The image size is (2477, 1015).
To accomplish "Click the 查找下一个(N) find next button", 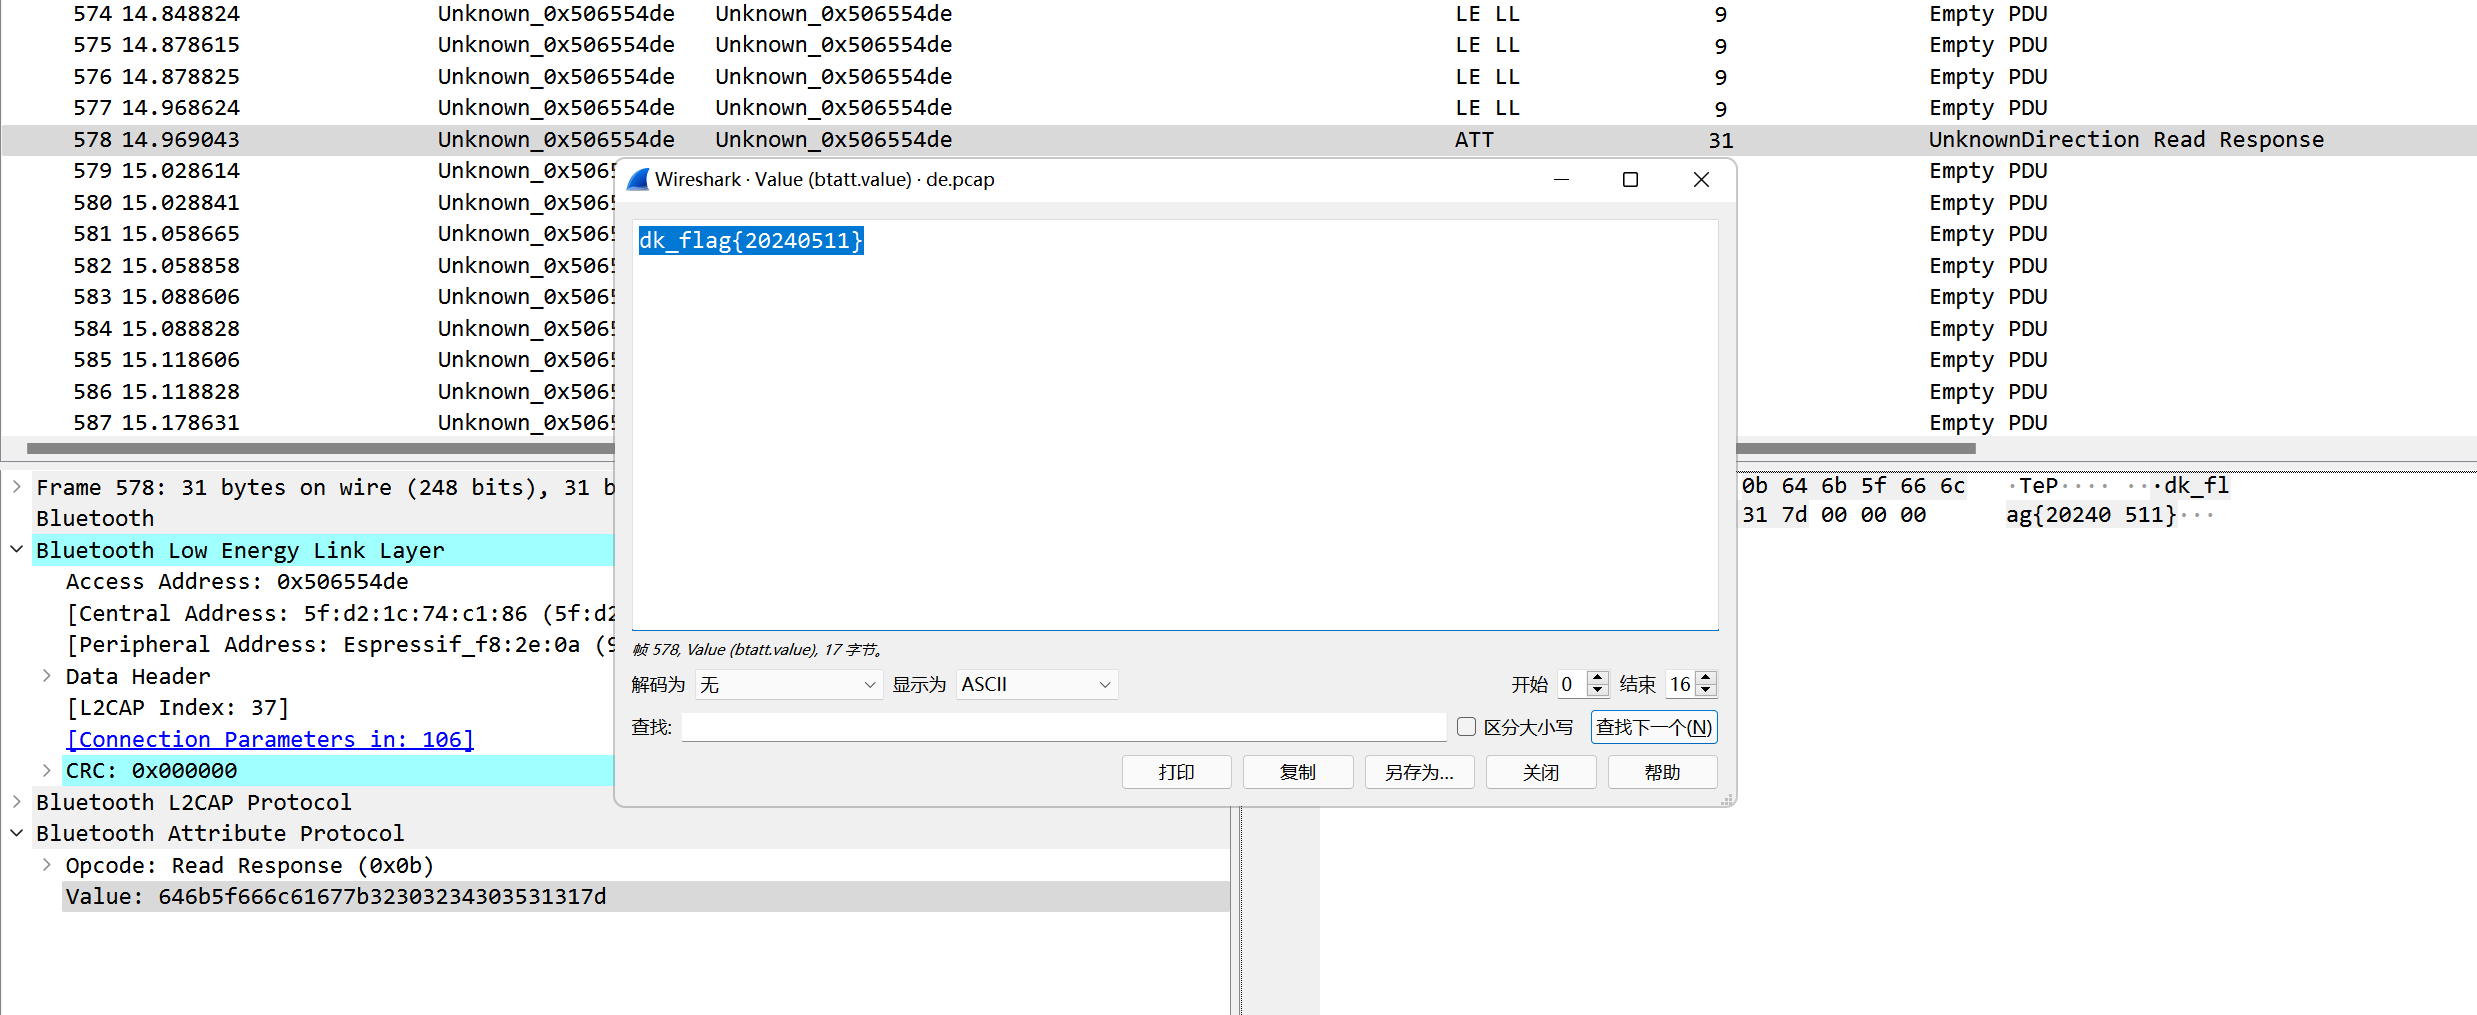I will 1654,727.
